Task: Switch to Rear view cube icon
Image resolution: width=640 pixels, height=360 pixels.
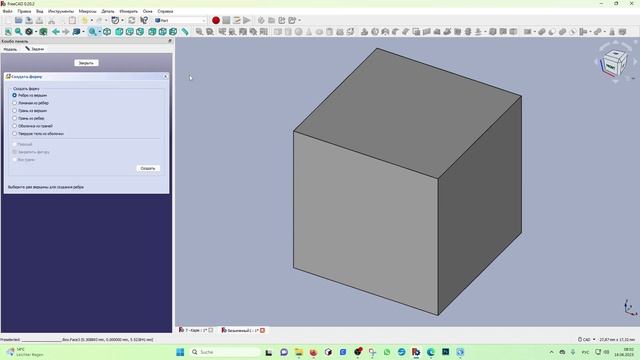Action: [152, 31]
